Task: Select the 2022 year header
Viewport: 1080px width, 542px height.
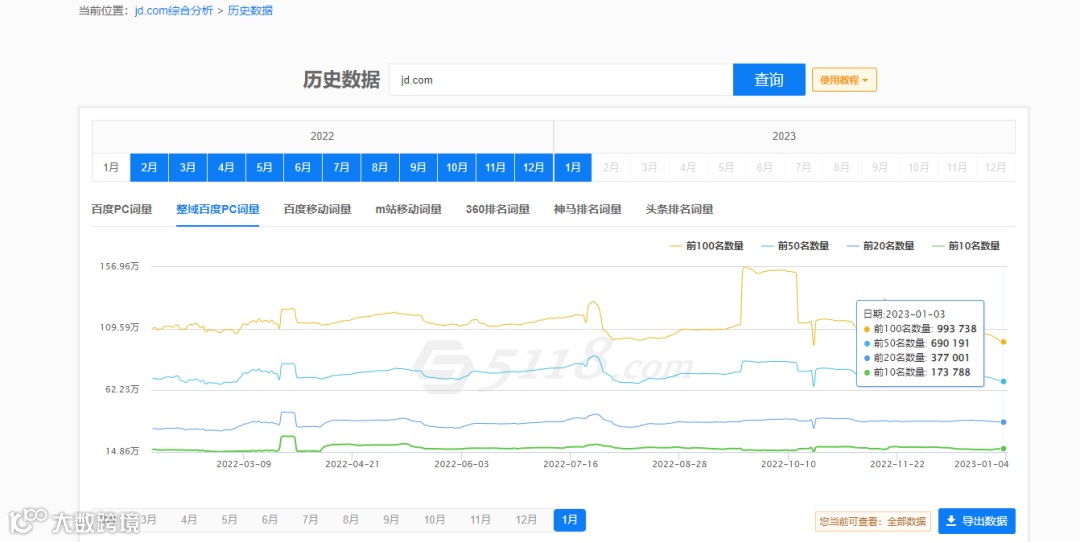Action: pos(322,136)
